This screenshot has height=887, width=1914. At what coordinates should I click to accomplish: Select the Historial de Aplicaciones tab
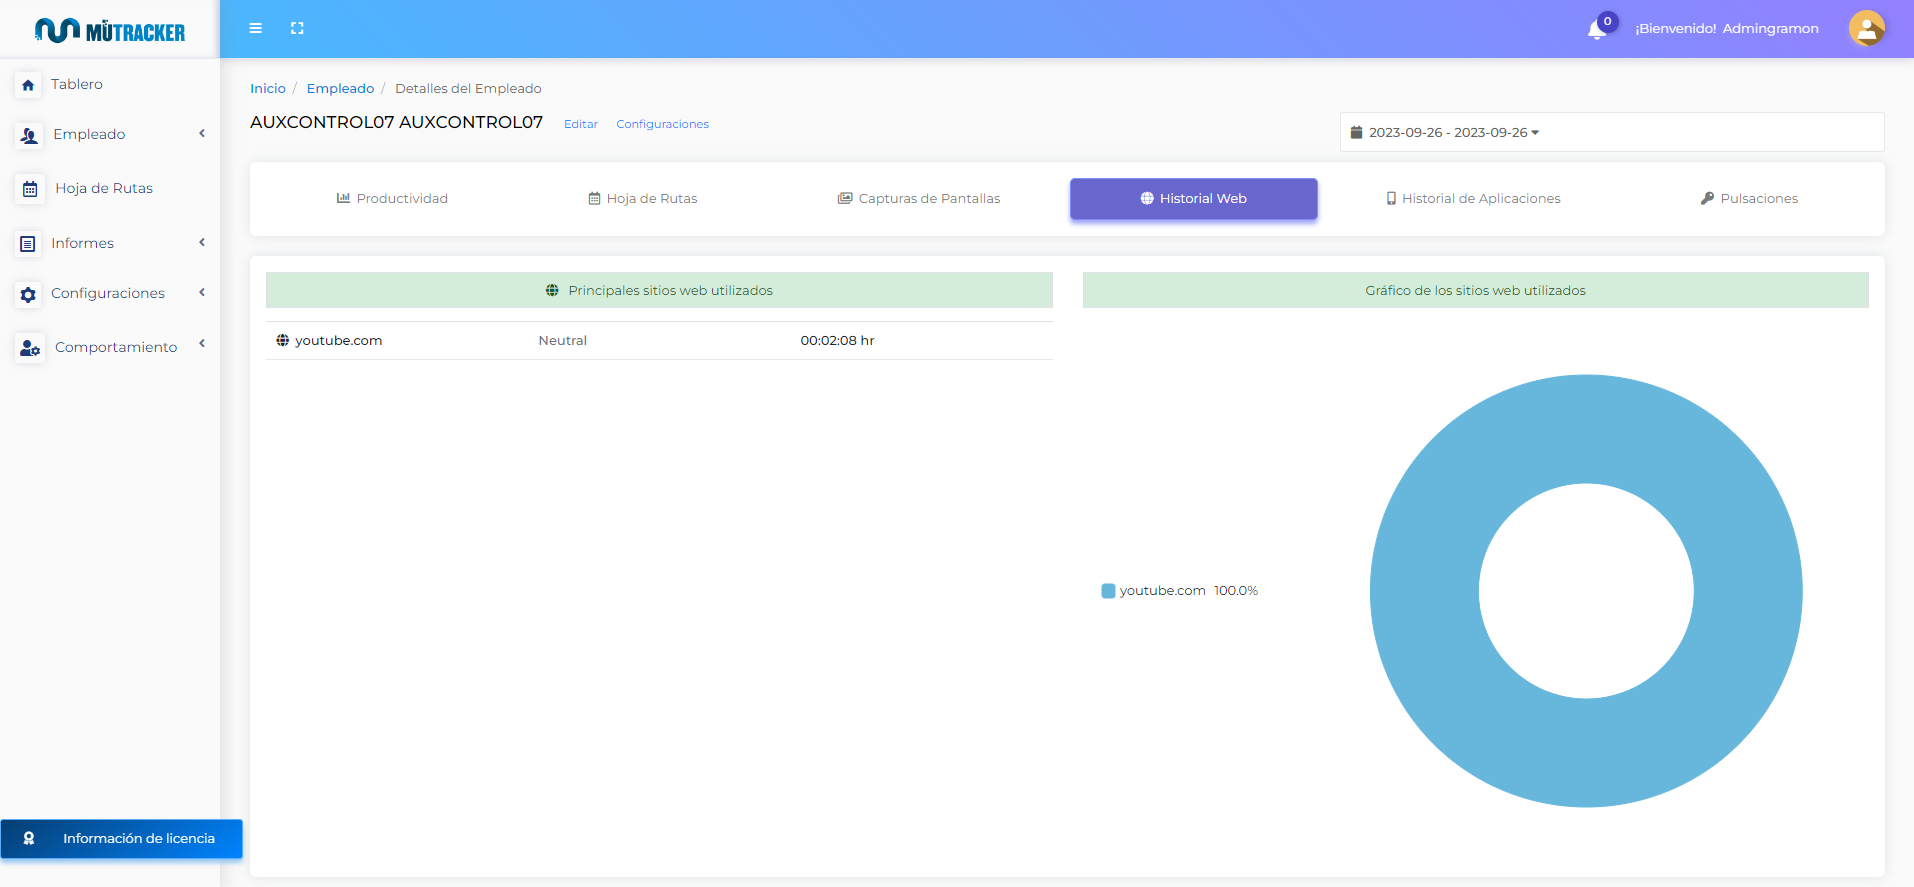1472,199
